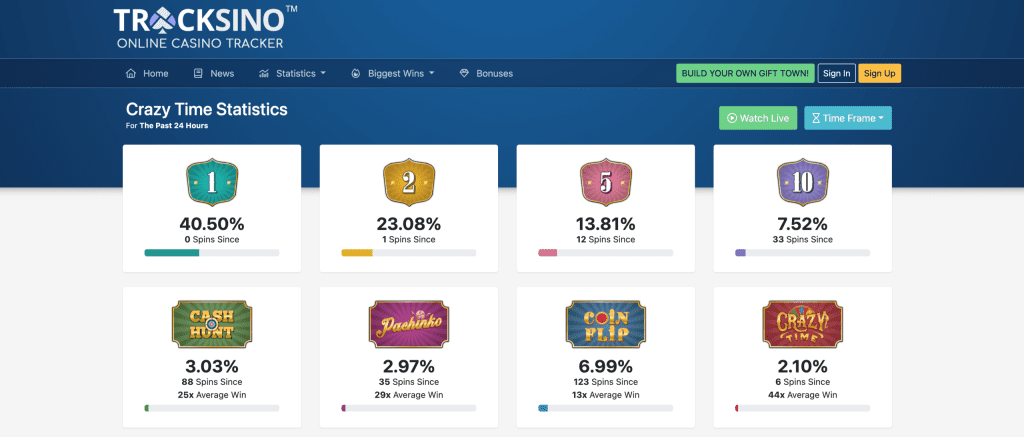Click the Sign In button
Screen dimensions: 1024x437
coord(837,73)
